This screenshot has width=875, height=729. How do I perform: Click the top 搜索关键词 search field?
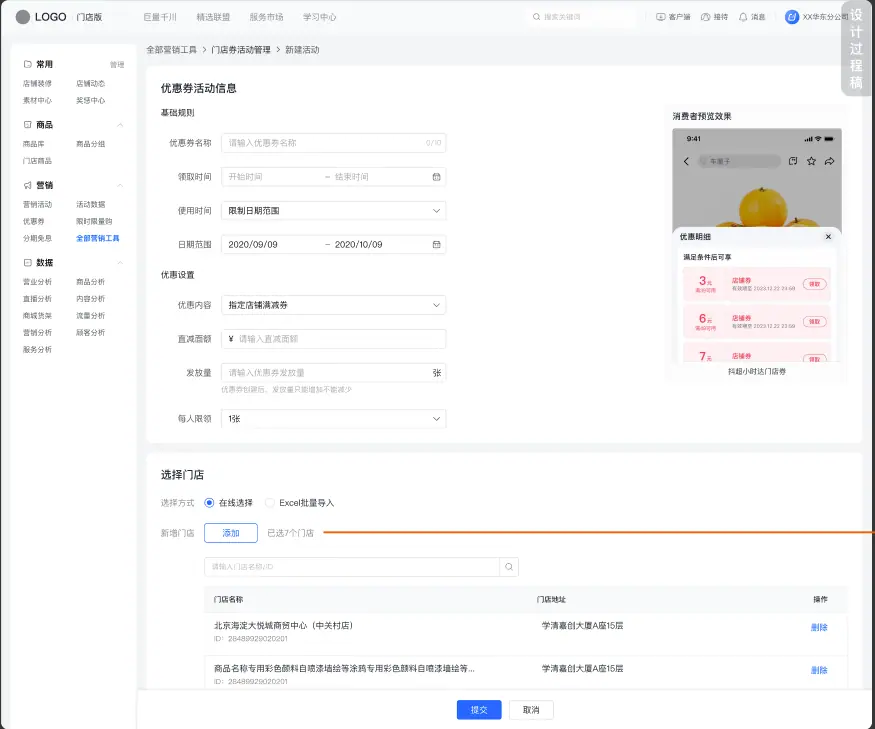(581, 17)
